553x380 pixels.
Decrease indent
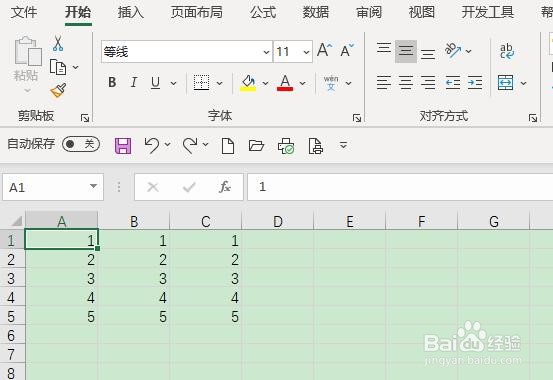click(x=452, y=83)
